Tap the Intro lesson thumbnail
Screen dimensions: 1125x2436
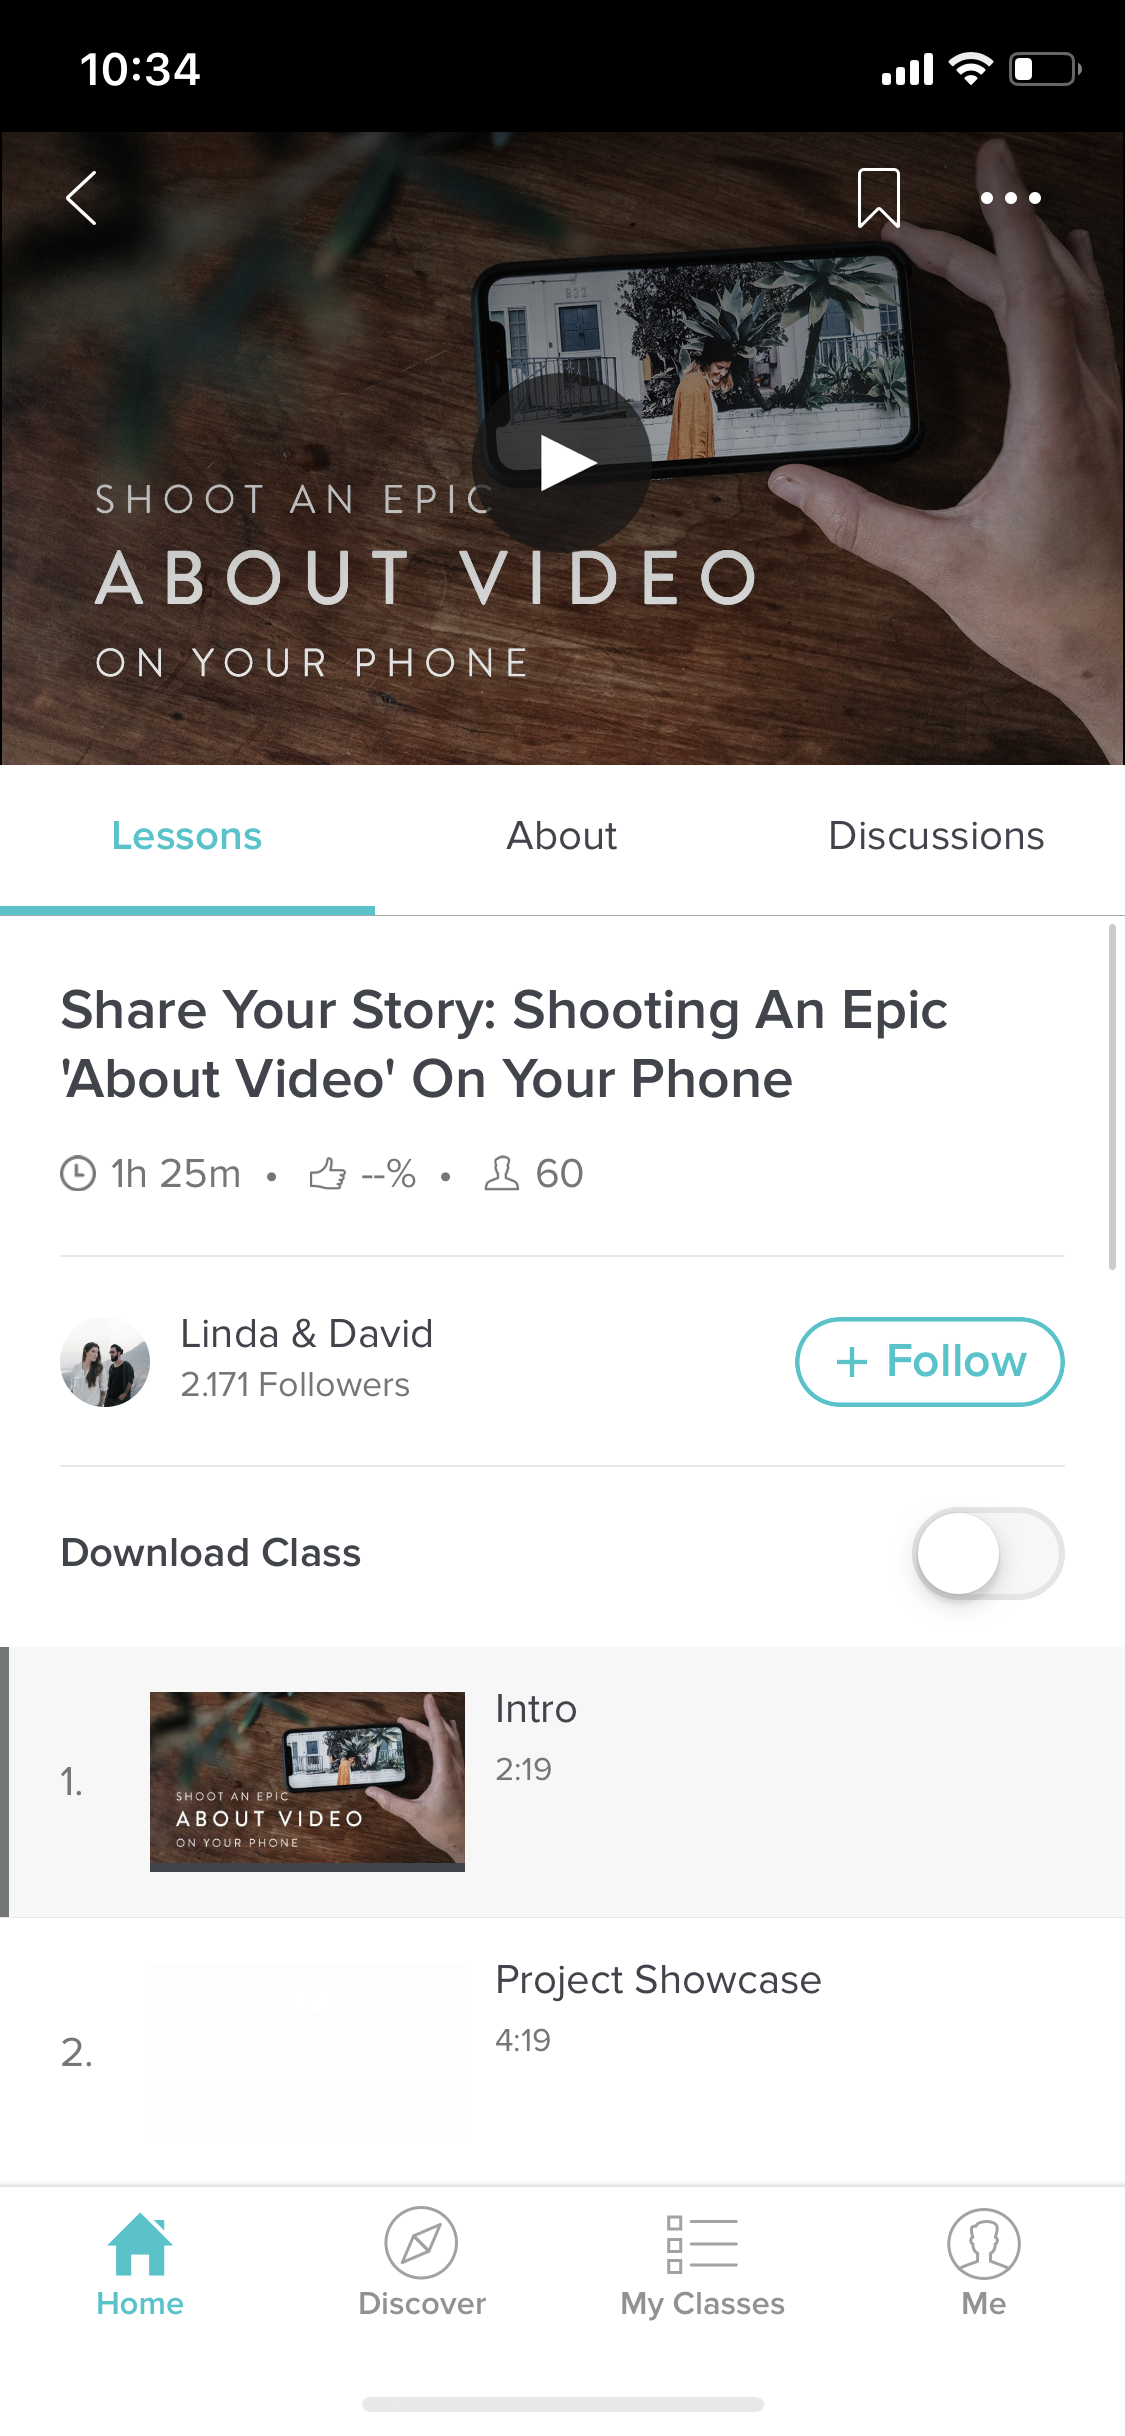(x=307, y=1781)
